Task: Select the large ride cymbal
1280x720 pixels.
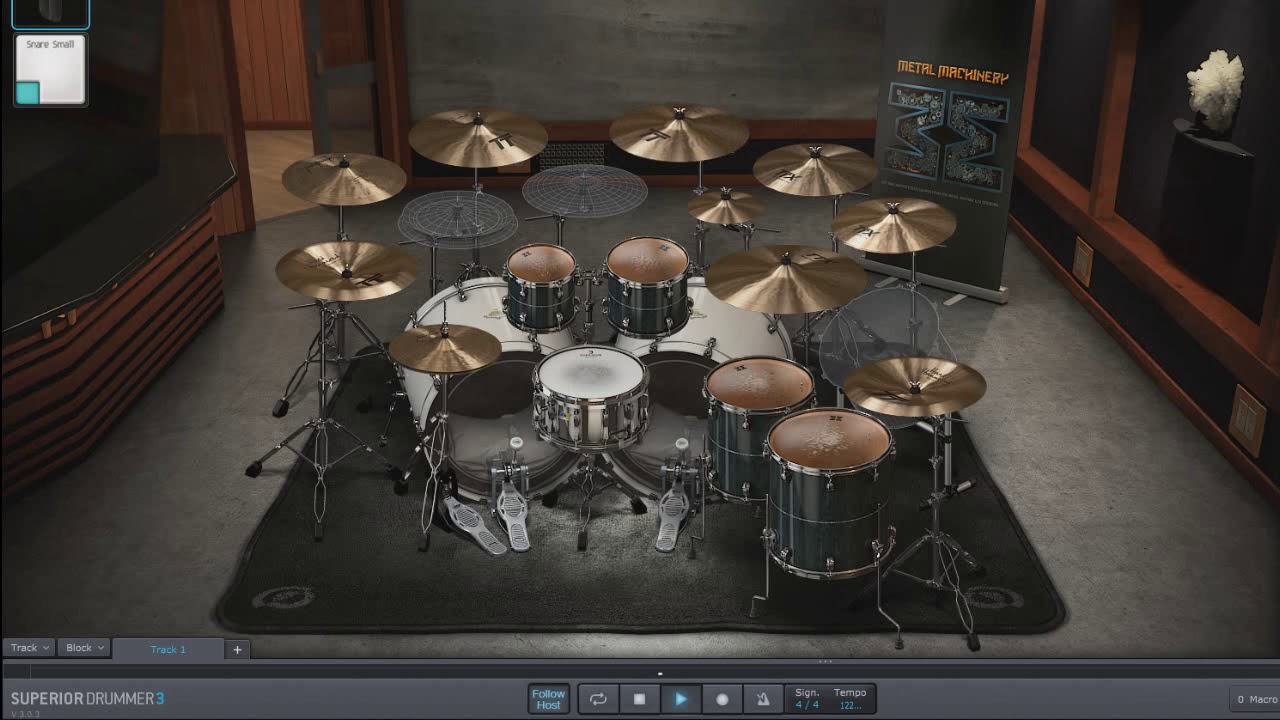Action: click(786, 278)
